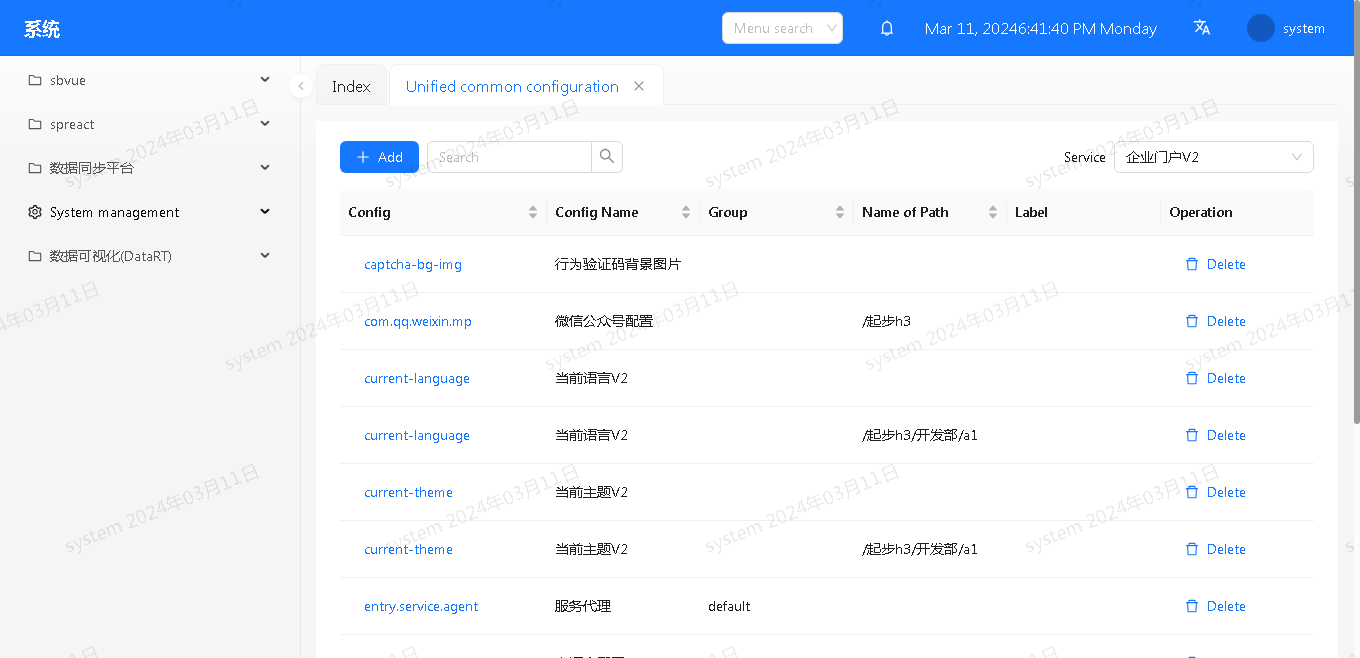Open the language translation switcher icon
This screenshot has width=1360, height=658.
click(1202, 28)
